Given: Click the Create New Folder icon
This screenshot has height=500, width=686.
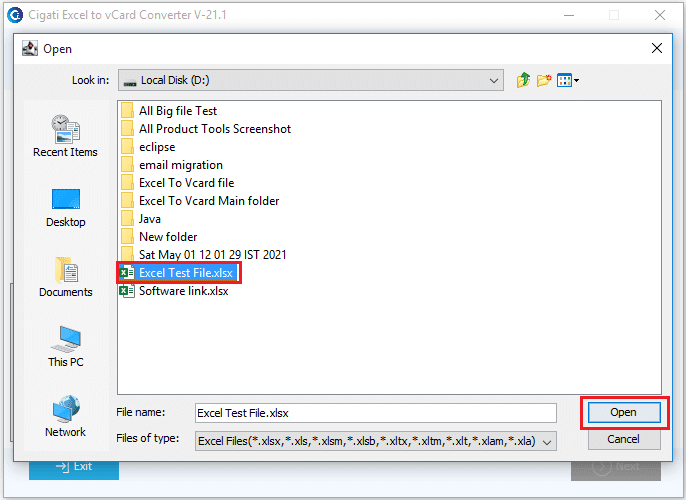Looking at the screenshot, I should point(544,80).
